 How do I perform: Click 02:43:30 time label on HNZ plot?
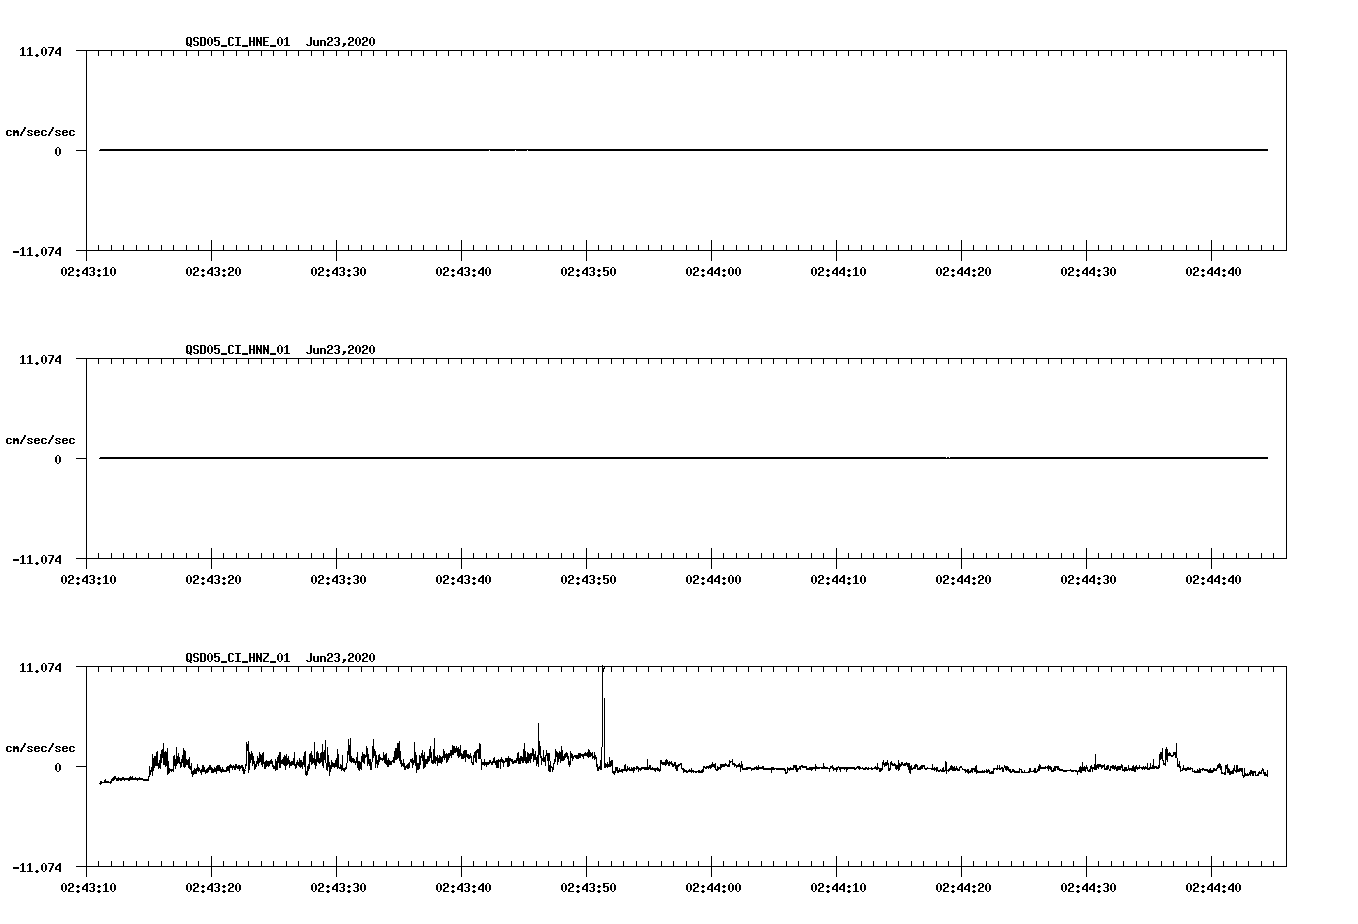pyautogui.click(x=338, y=887)
